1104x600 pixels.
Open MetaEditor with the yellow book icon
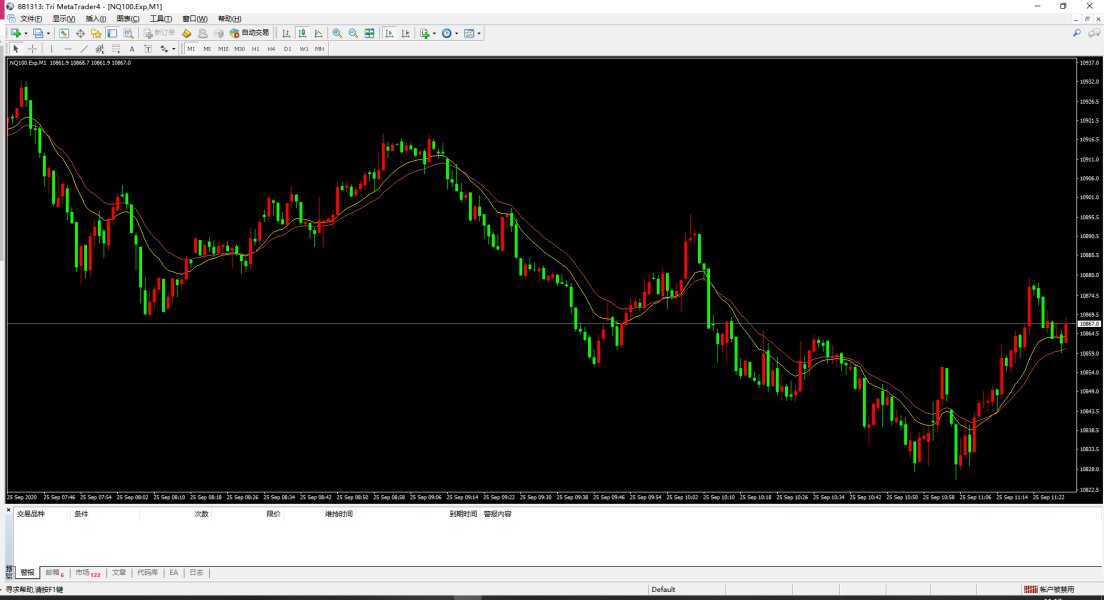[187, 33]
